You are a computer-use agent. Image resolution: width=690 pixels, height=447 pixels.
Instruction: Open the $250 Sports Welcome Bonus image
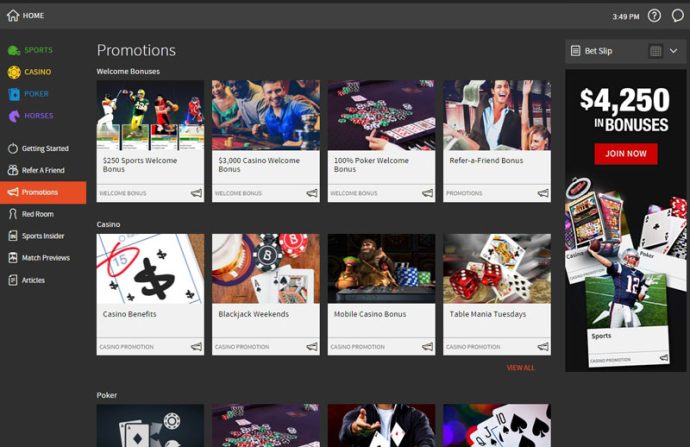(150, 115)
